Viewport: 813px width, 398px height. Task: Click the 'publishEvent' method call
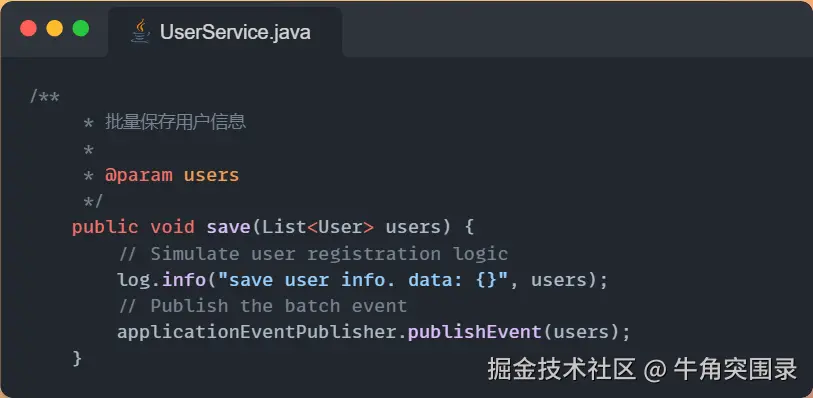pyautogui.click(x=475, y=332)
